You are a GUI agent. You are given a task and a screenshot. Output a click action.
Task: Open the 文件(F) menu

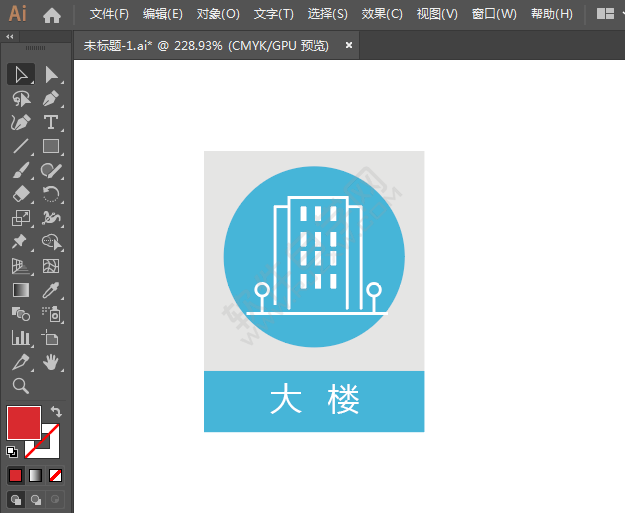pos(109,14)
